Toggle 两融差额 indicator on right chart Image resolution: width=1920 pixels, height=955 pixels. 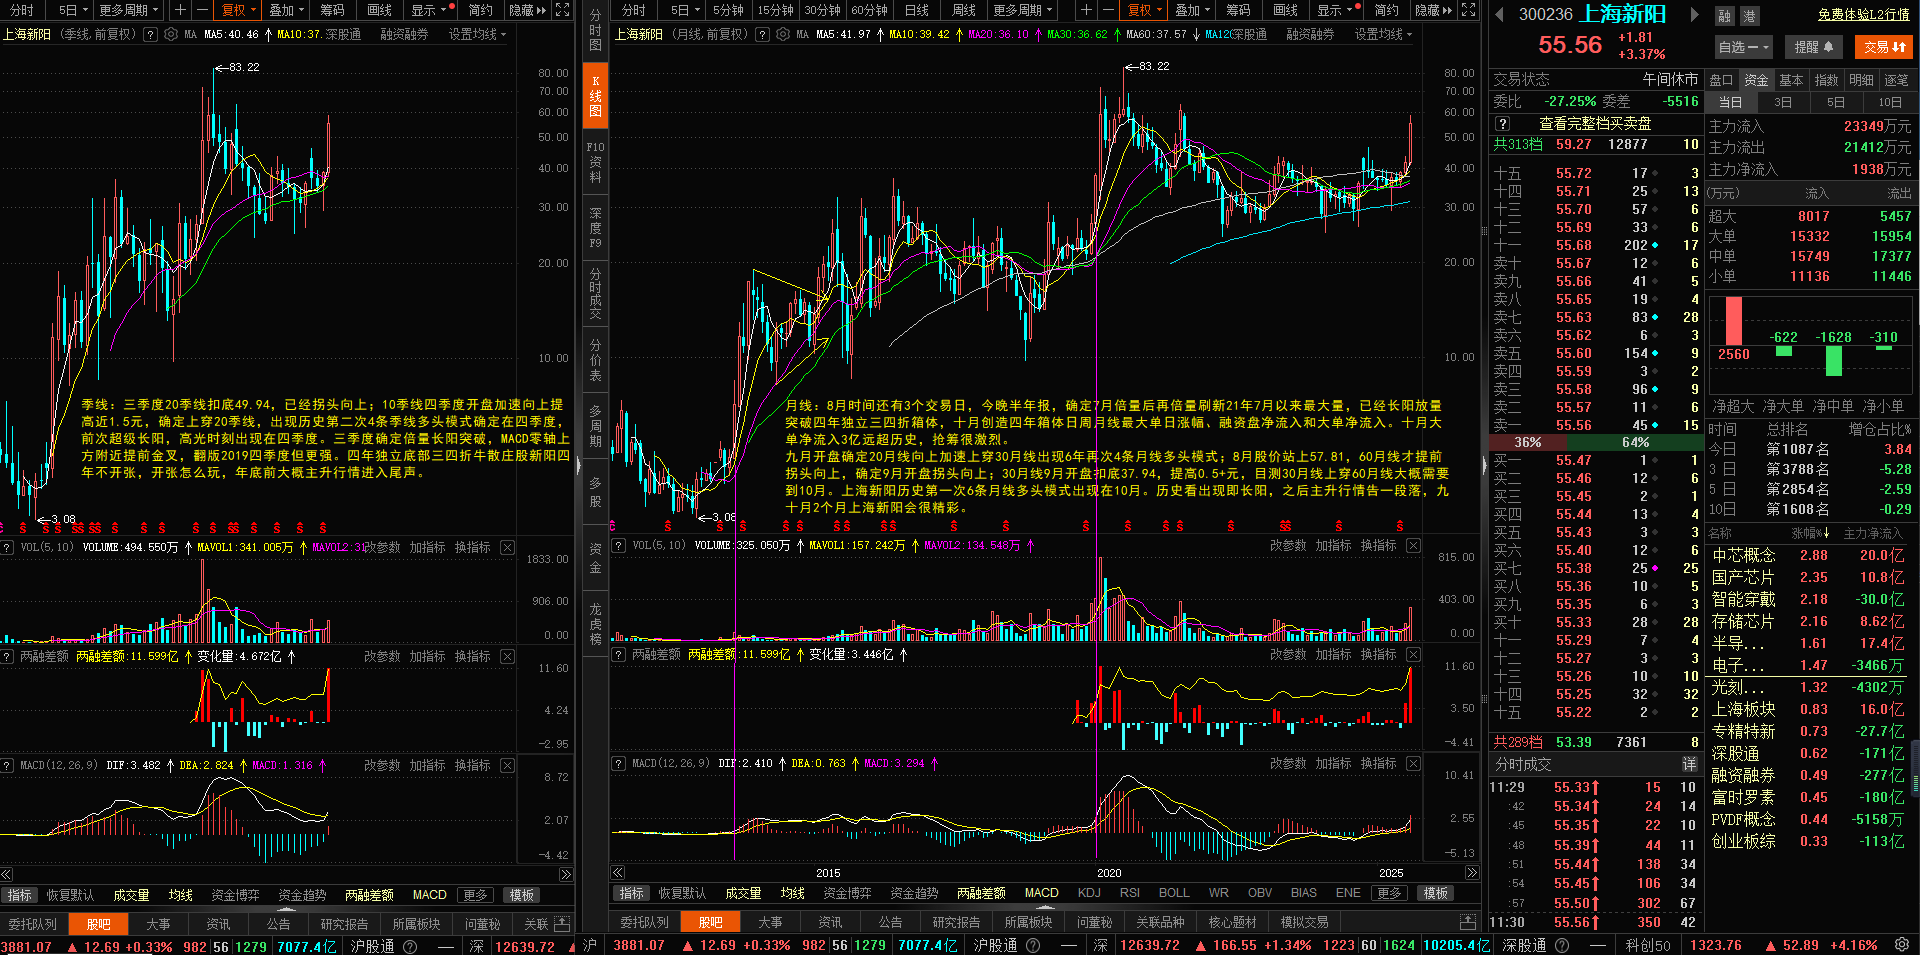tap(981, 893)
